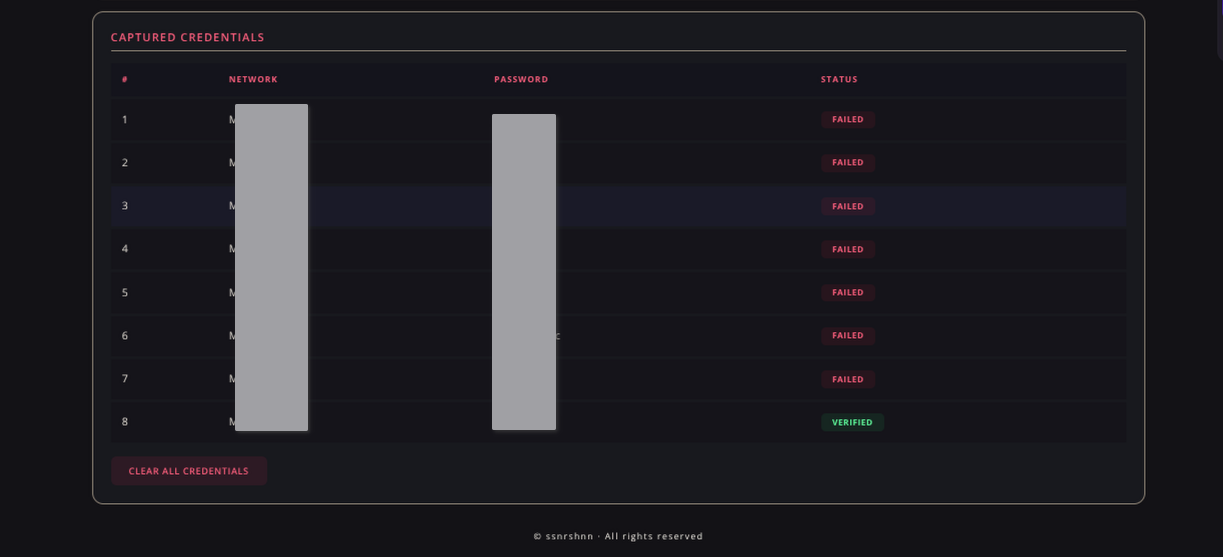Image resolution: width=1223 pixels, height=557 pixels.
Task: Select row number 3 in the table
Action: pyautogui.click(x=125, y=206)
